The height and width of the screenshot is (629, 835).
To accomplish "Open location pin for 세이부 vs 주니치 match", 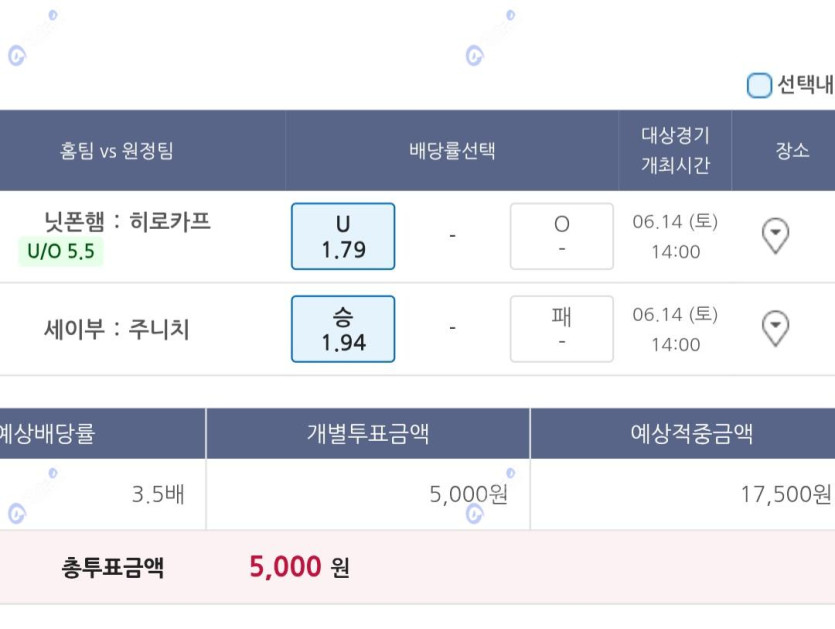I will (775, 328).
